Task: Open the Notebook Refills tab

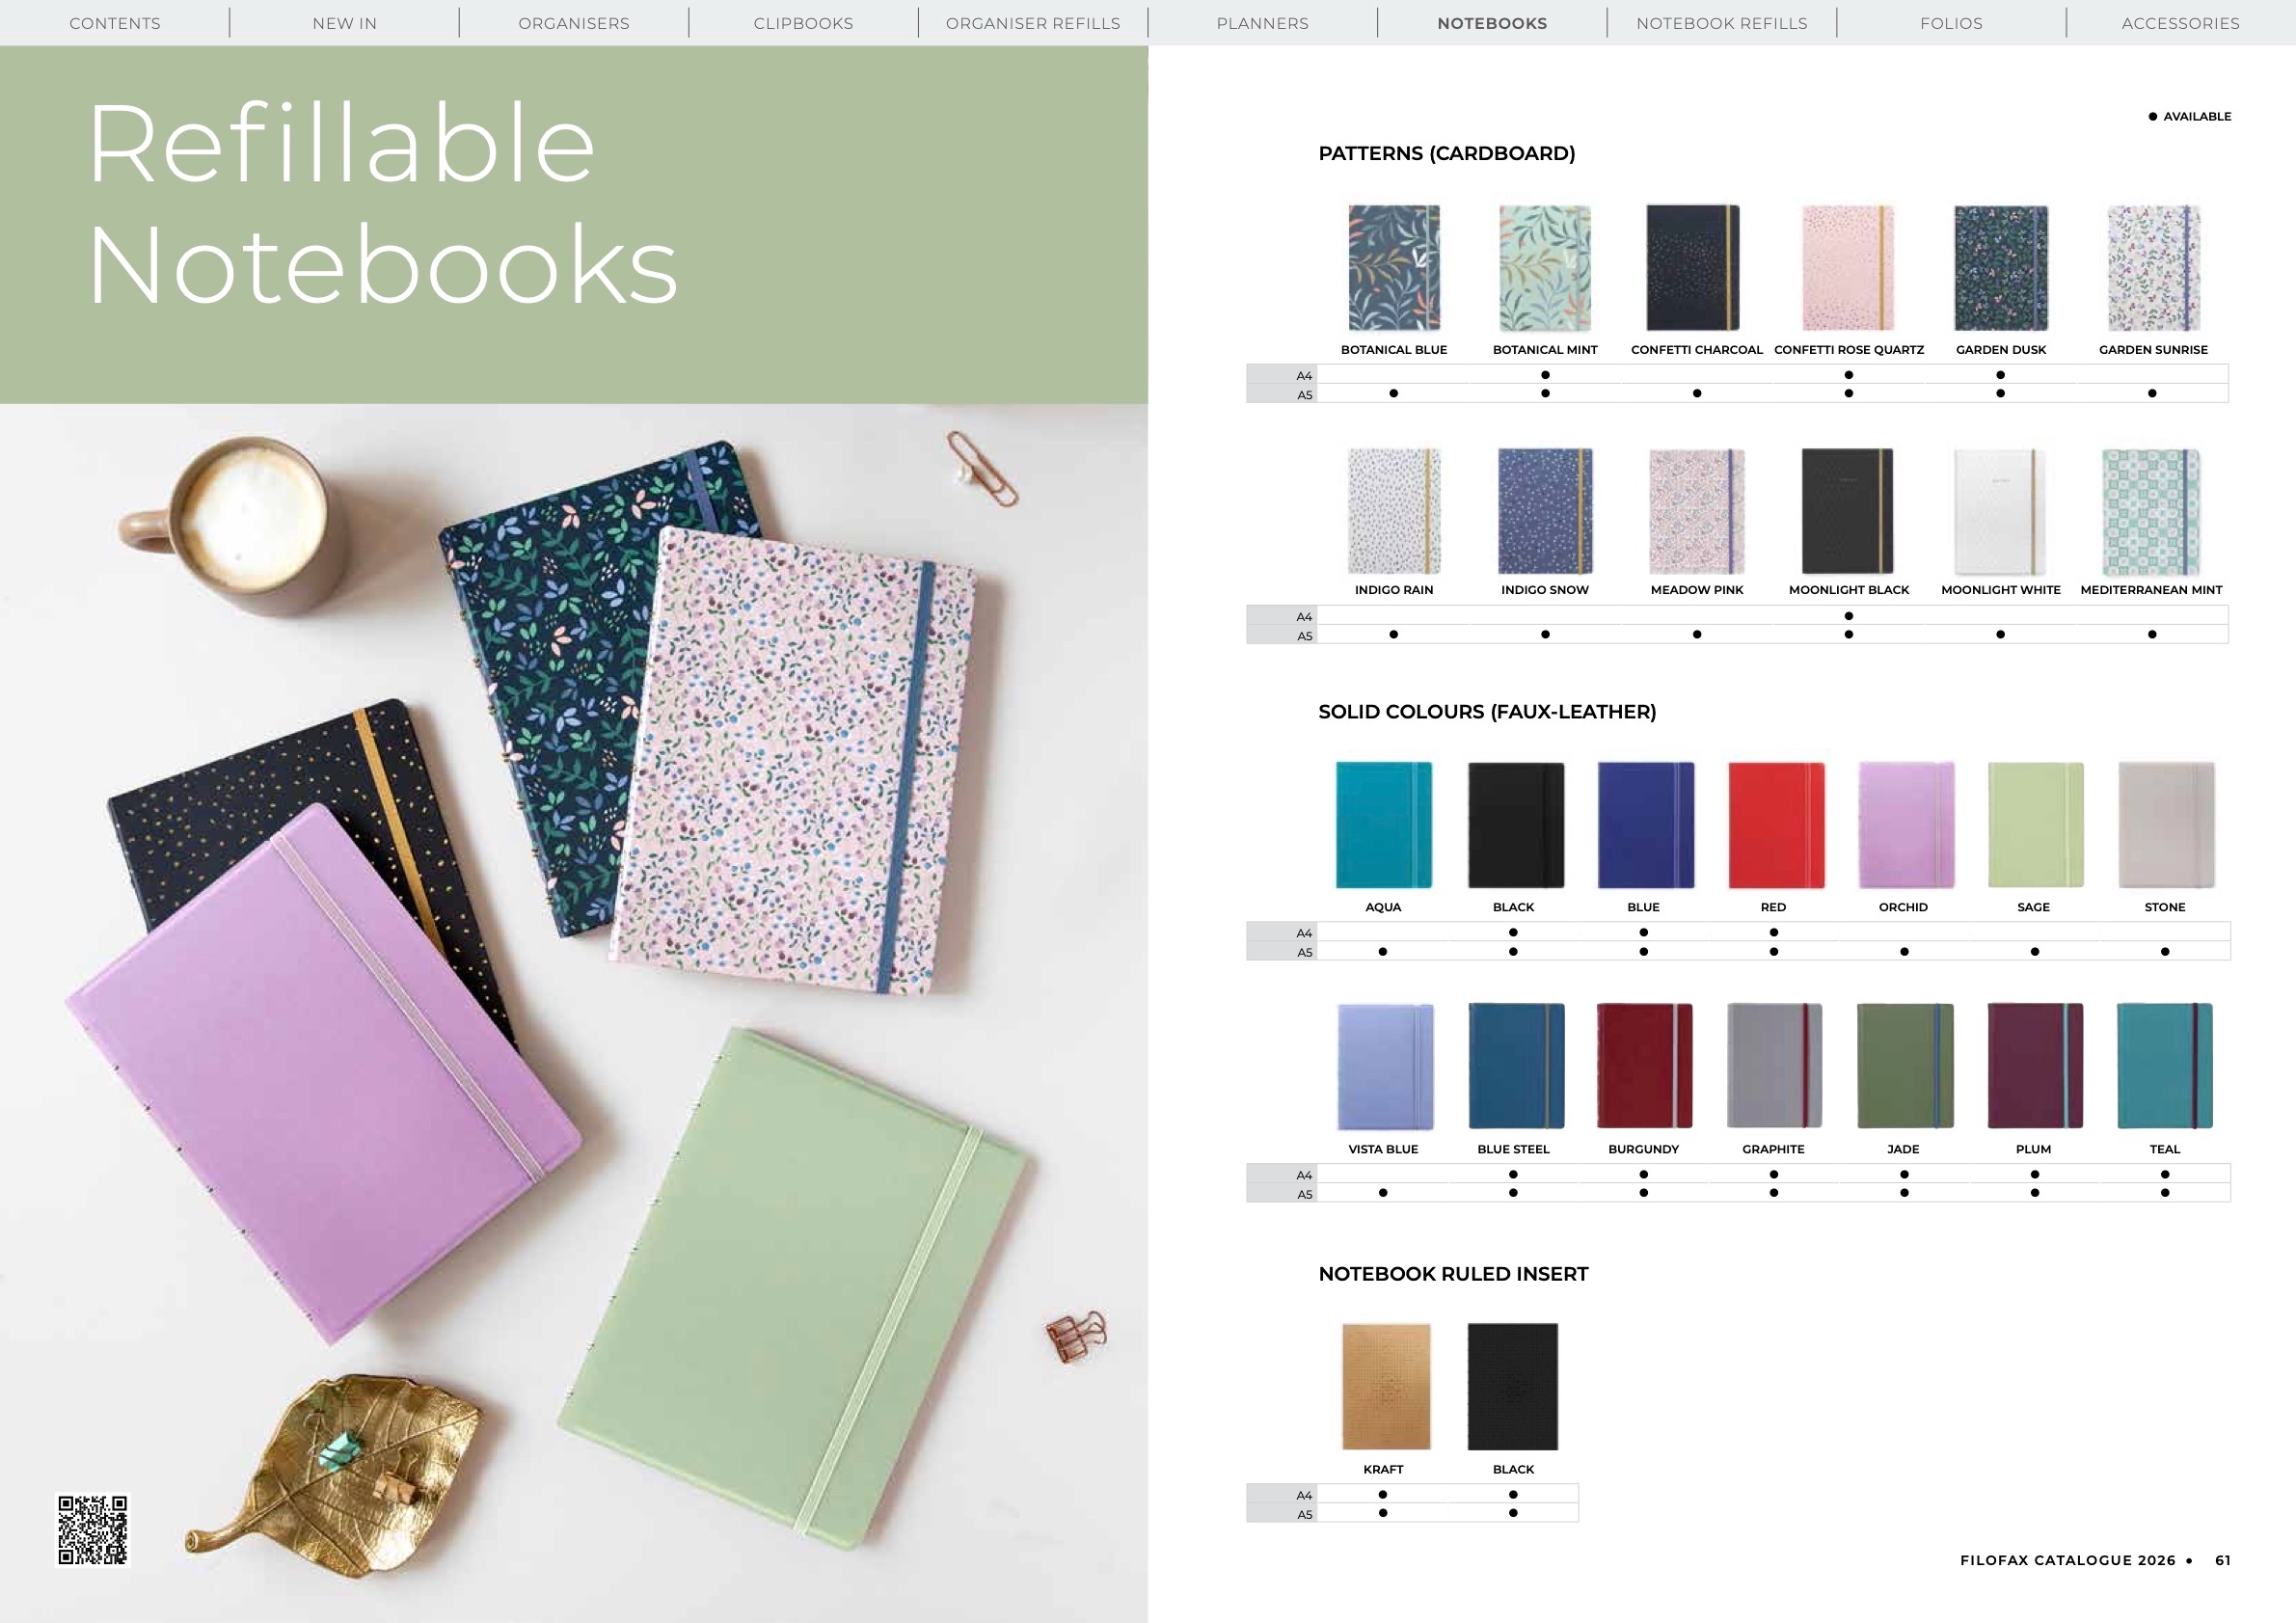Action: coord(1722,23)
